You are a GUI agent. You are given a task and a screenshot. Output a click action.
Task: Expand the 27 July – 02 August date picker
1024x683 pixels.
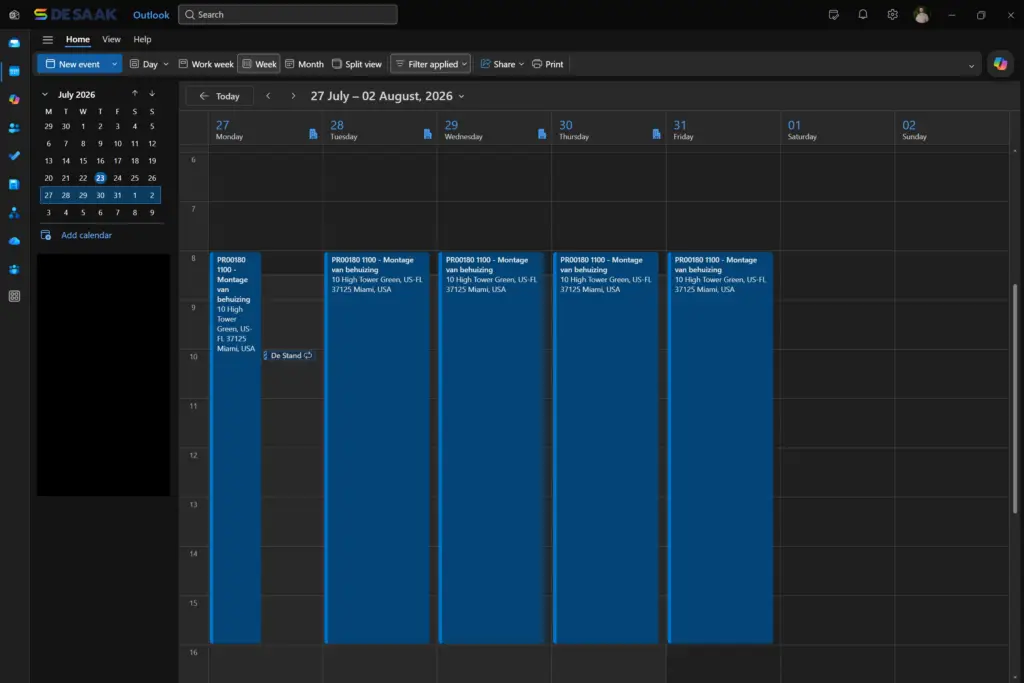click(x=388, y=96)
